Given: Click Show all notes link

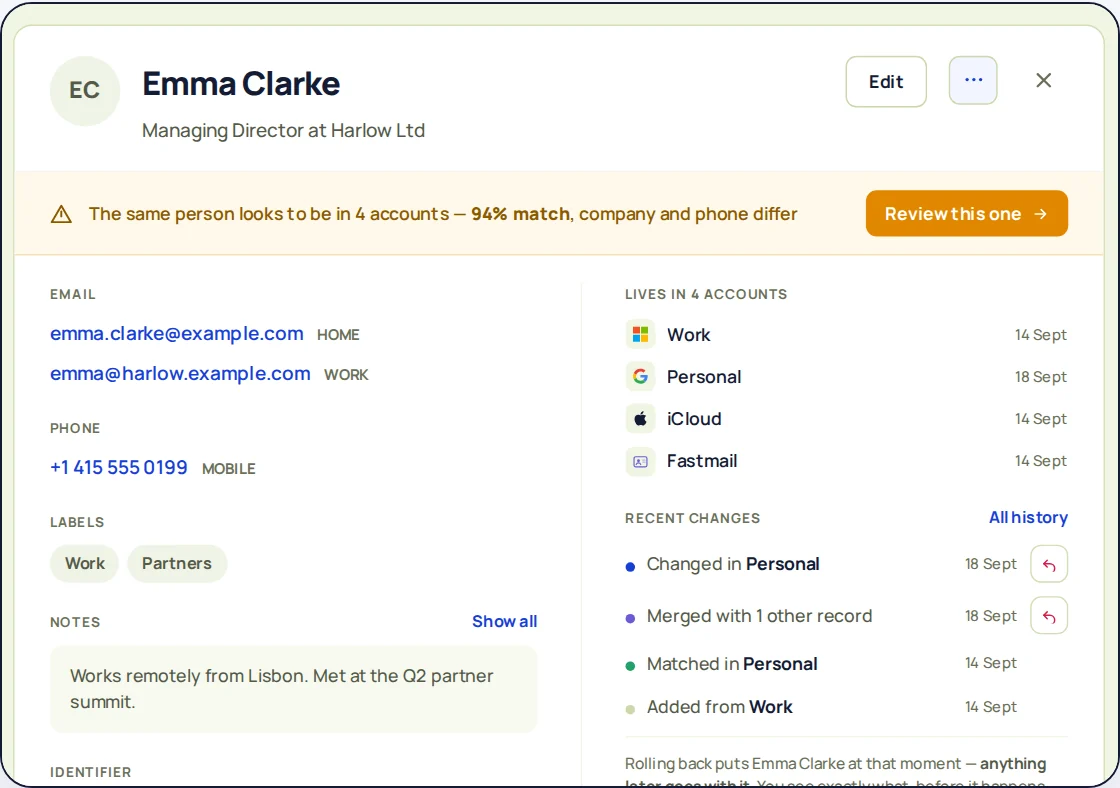Looking at the screenshot, I should (504, 622).
